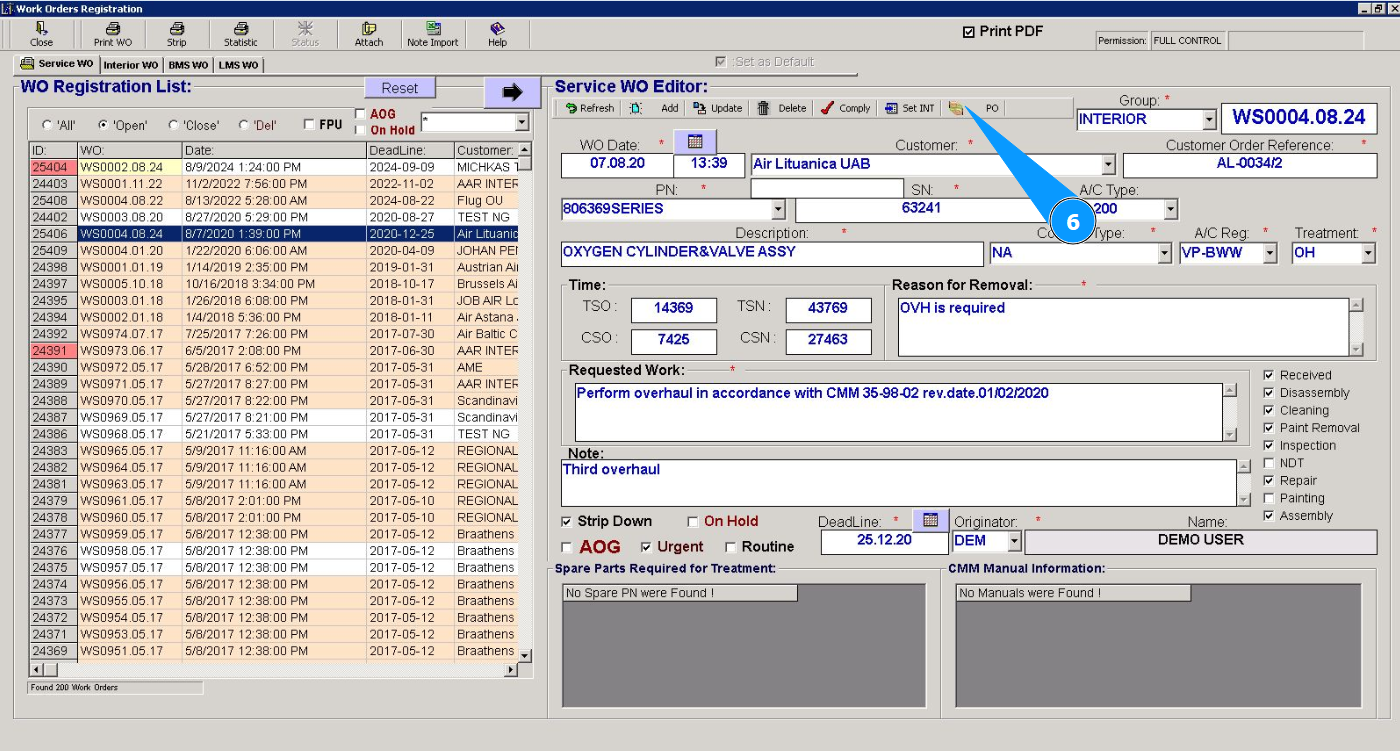Enable the NDT checkbox

pyautogui.click(x=1269, y=463)
